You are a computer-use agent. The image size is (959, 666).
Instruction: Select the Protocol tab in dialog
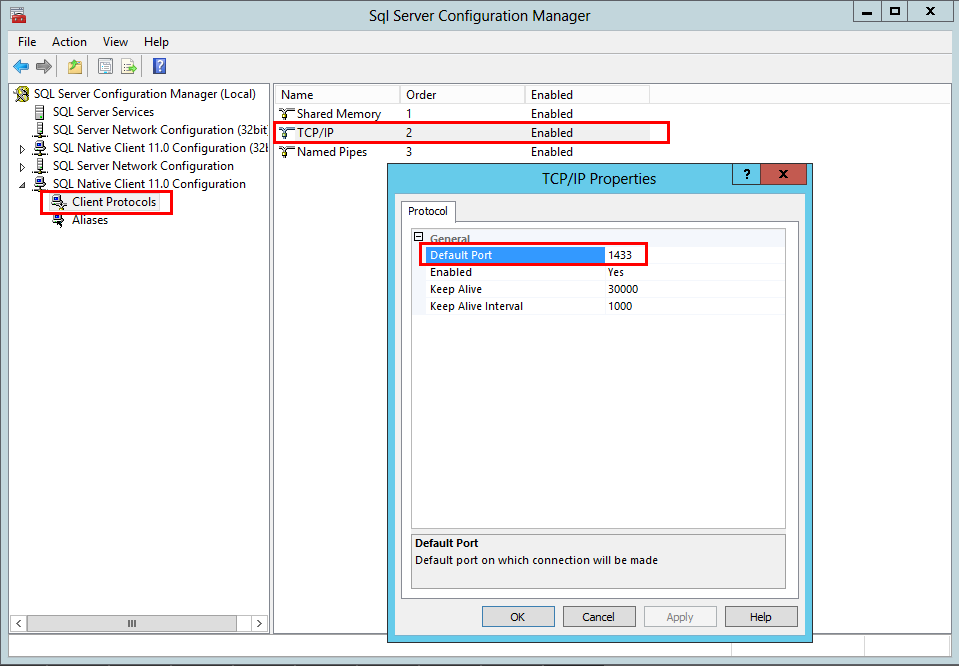click(x=428, y=212)
